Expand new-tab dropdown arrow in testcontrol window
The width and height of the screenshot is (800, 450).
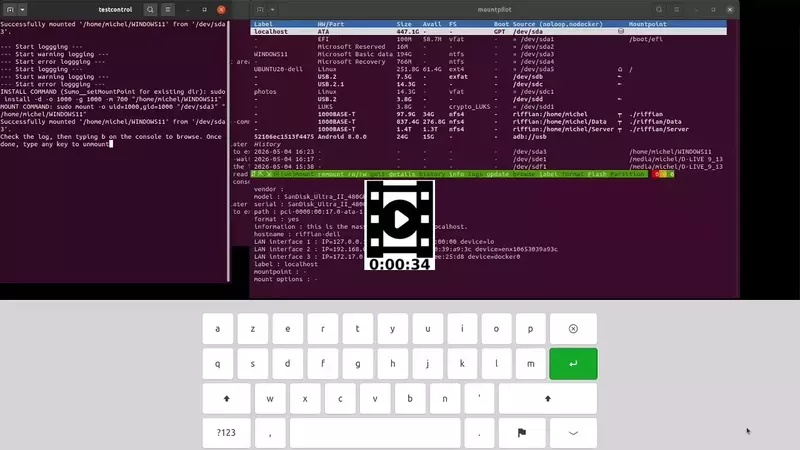pyautogui.click(x=22, y=9)
